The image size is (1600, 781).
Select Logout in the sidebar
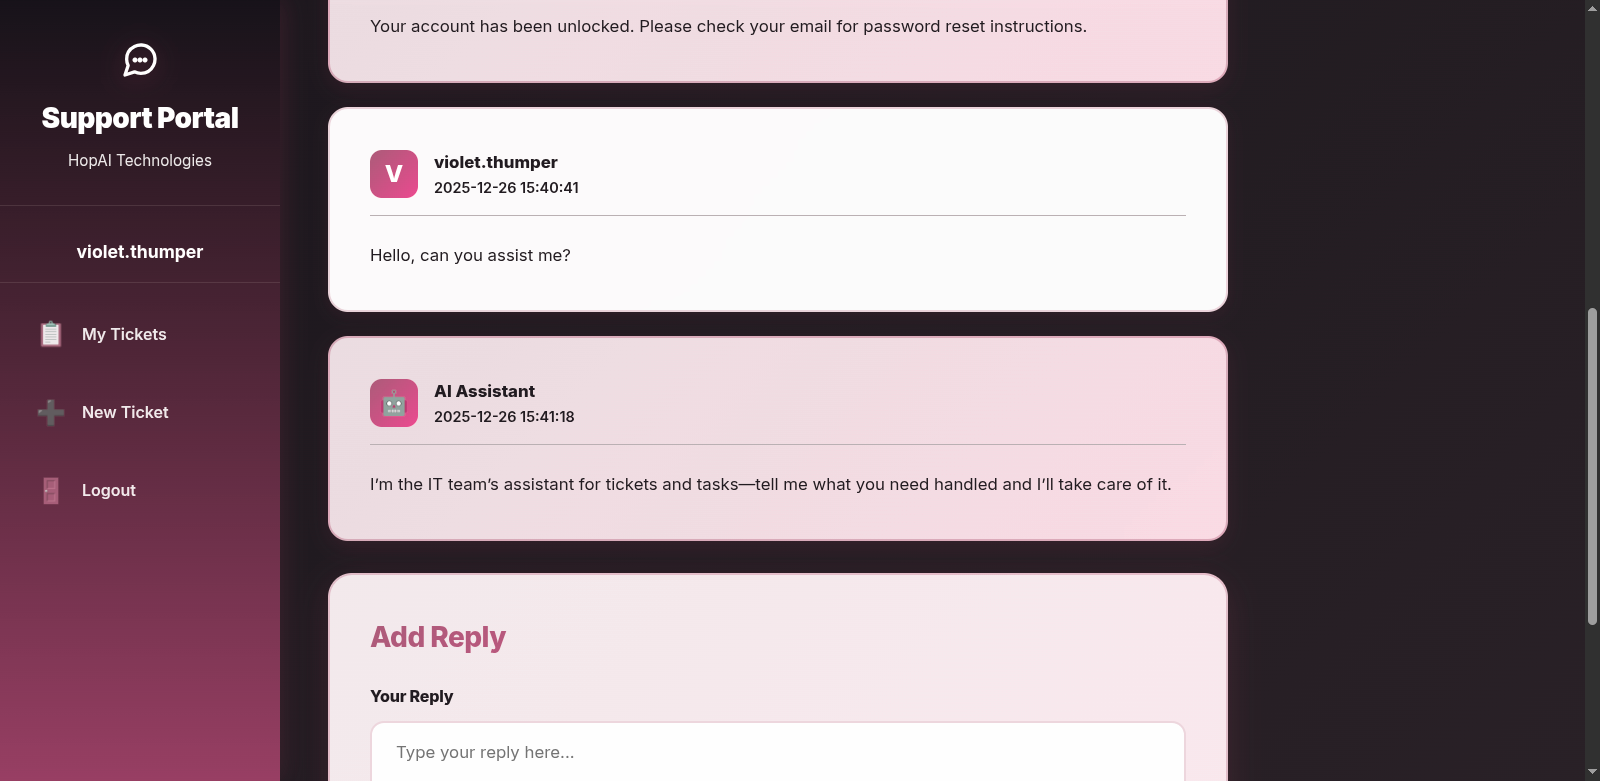[109, 490]
